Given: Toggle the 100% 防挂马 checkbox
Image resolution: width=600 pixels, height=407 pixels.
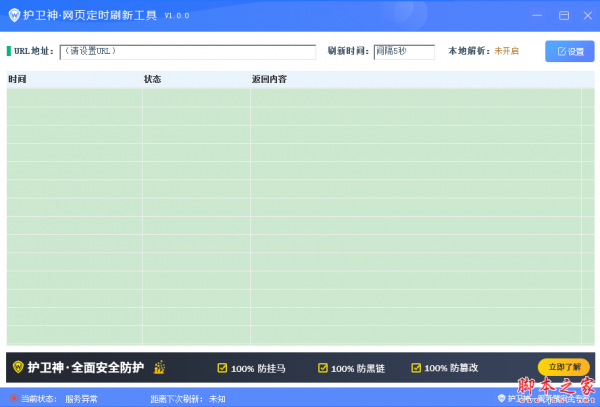Looking at the screenshot, I should pyautogui.click(x=222, y=368).
